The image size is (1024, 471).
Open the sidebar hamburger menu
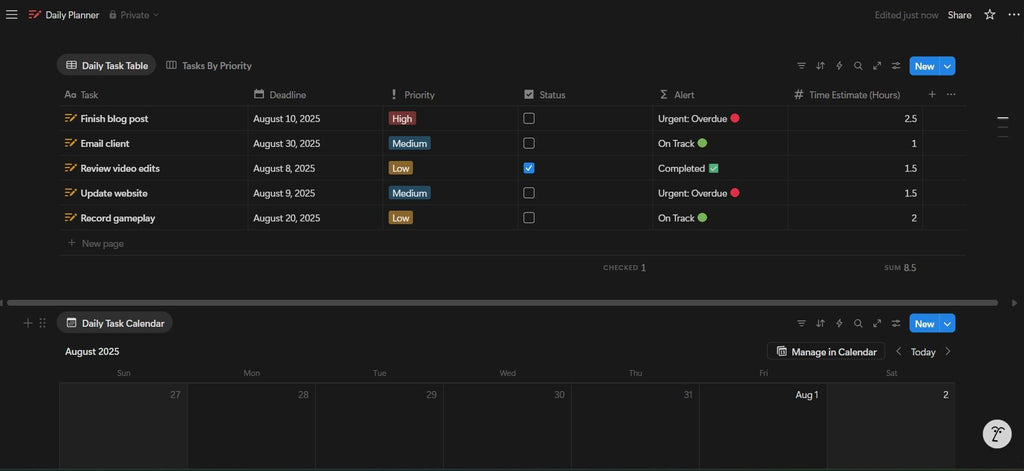click(x=12, y=15)
